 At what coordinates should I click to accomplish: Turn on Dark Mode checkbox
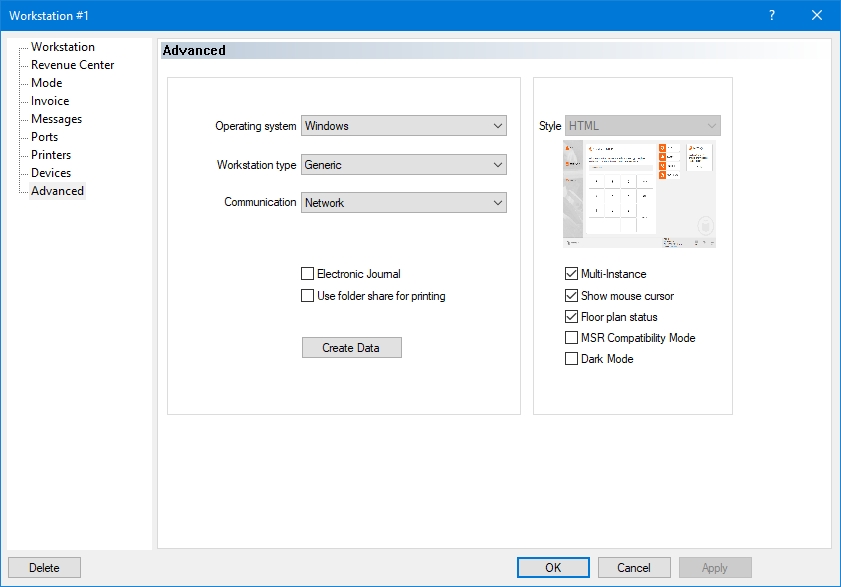click(x=572, y=359)
